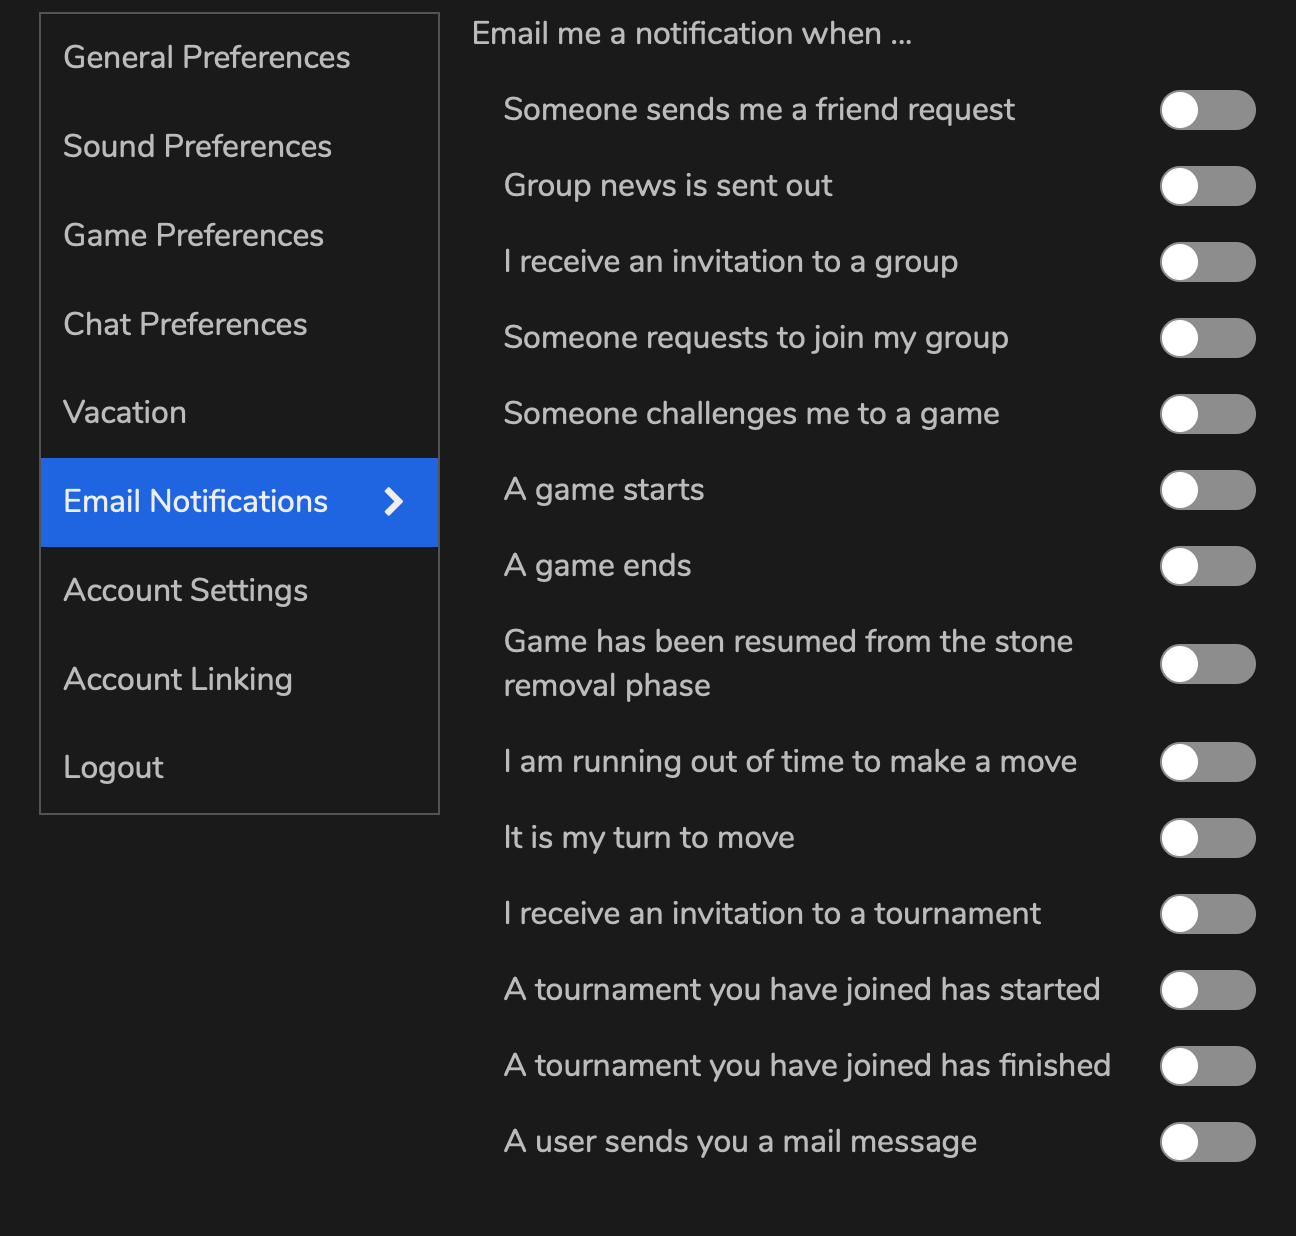The height and width of the screenshot is (1236, 1296).
Task: Toggle stone removal phase resume notification
Action: point(1207,664)
